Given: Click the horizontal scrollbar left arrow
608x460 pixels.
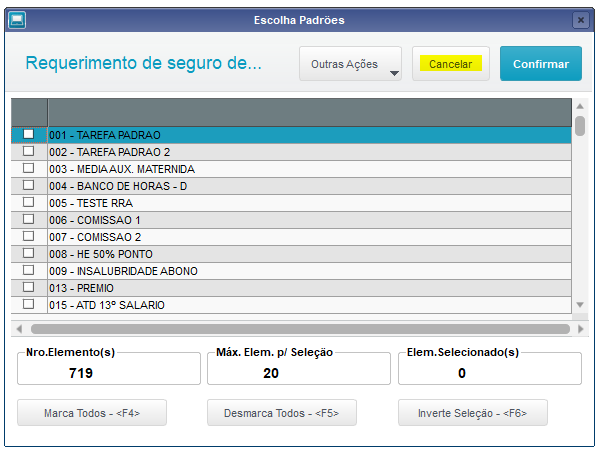Looking at the screenshot, I should (19, 329).
